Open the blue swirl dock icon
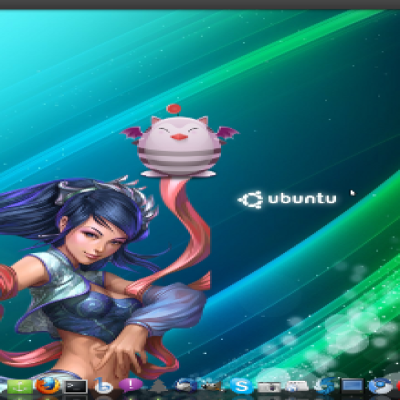 coord(325,386)
